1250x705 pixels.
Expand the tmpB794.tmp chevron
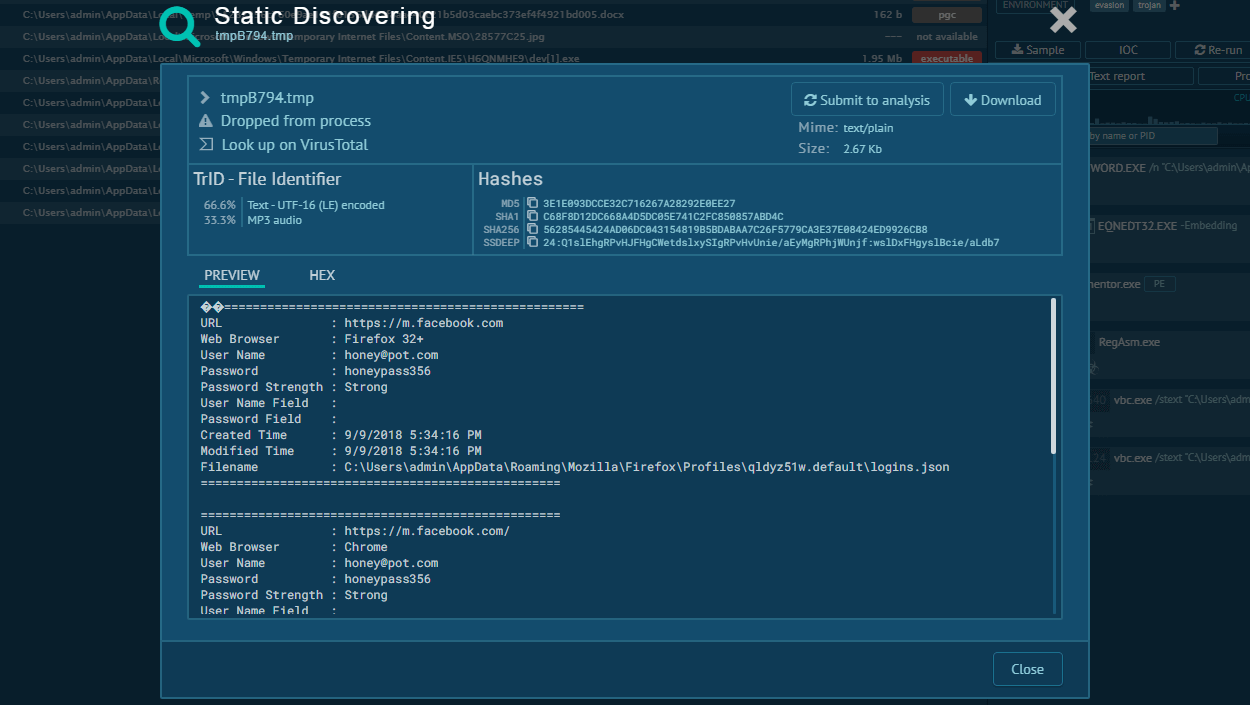(205, 98)
